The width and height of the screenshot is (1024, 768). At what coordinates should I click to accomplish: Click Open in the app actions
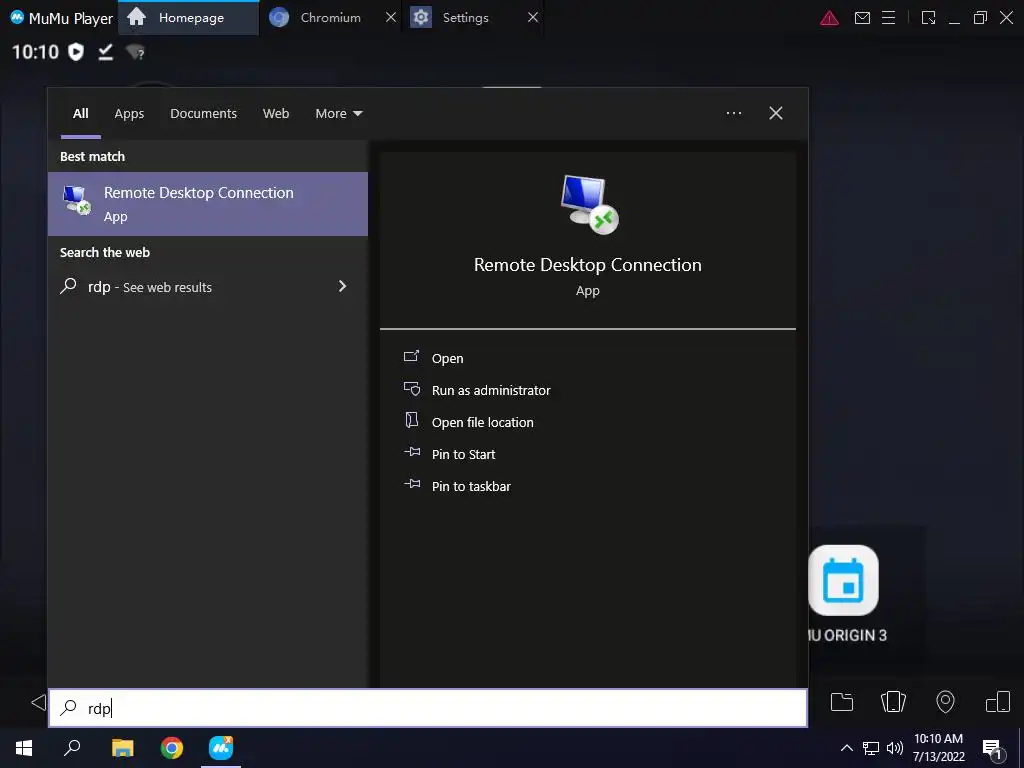click(447, 358)
